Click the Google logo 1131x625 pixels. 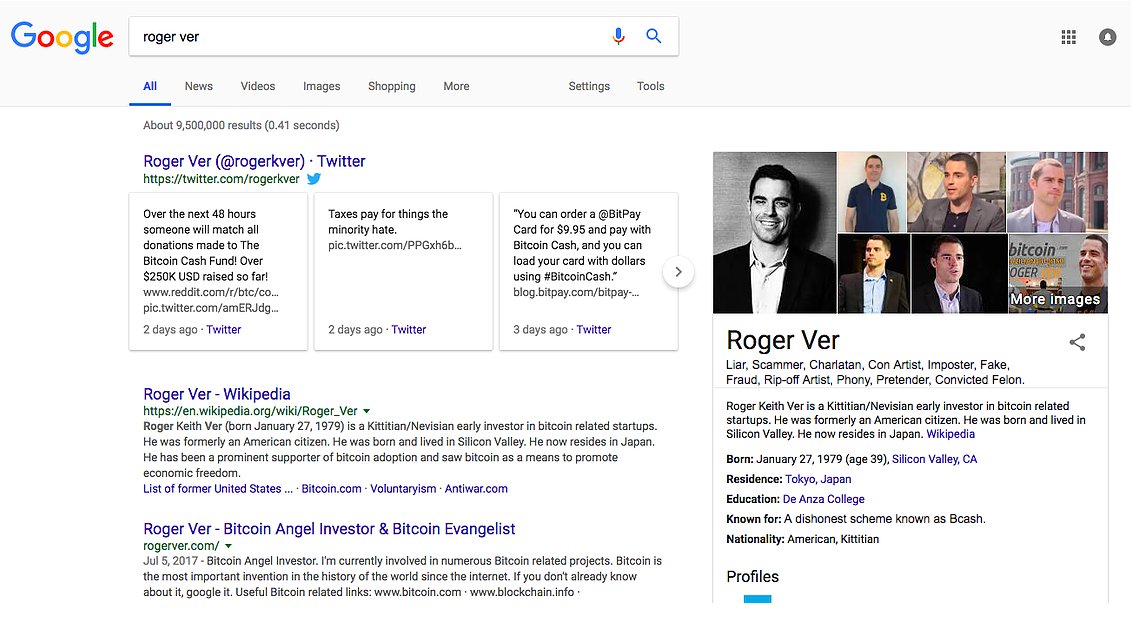[x=62, y=37]
